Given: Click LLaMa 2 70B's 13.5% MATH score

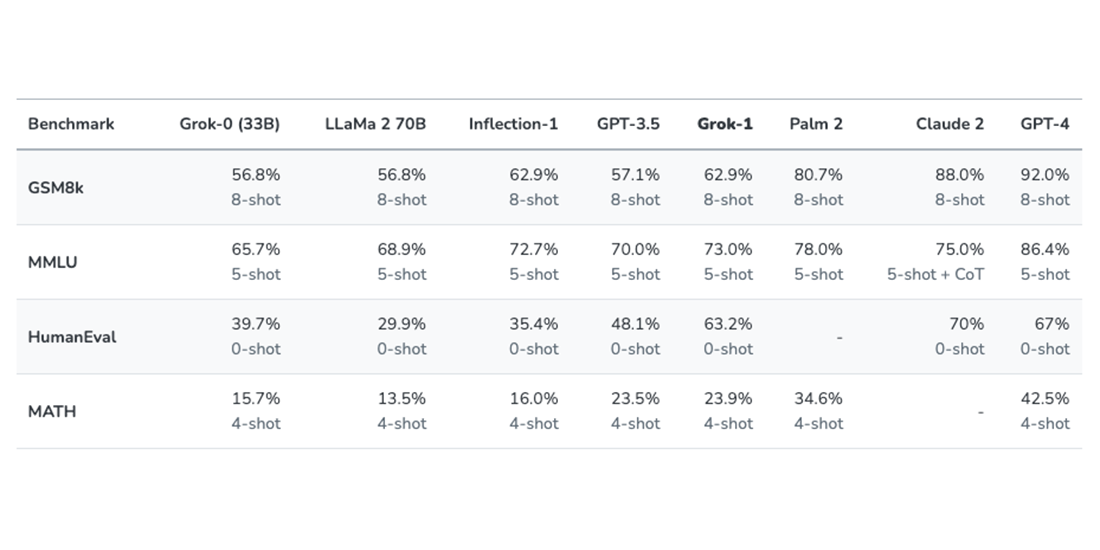Looking at the screenshot, I should tap(402, 398).
